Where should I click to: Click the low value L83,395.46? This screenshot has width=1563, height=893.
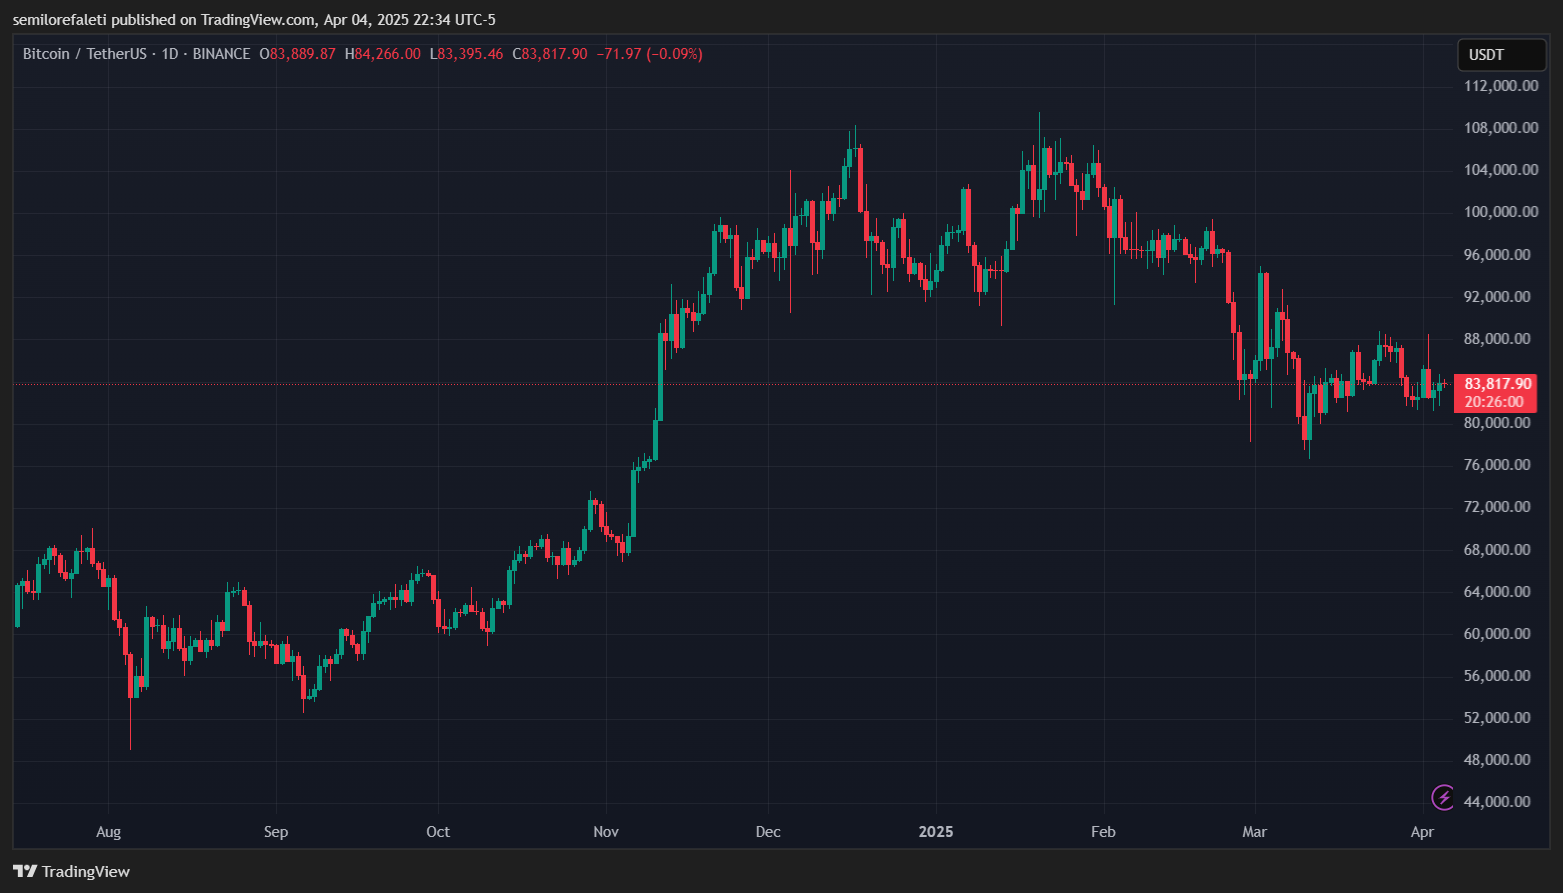[467, 53]
